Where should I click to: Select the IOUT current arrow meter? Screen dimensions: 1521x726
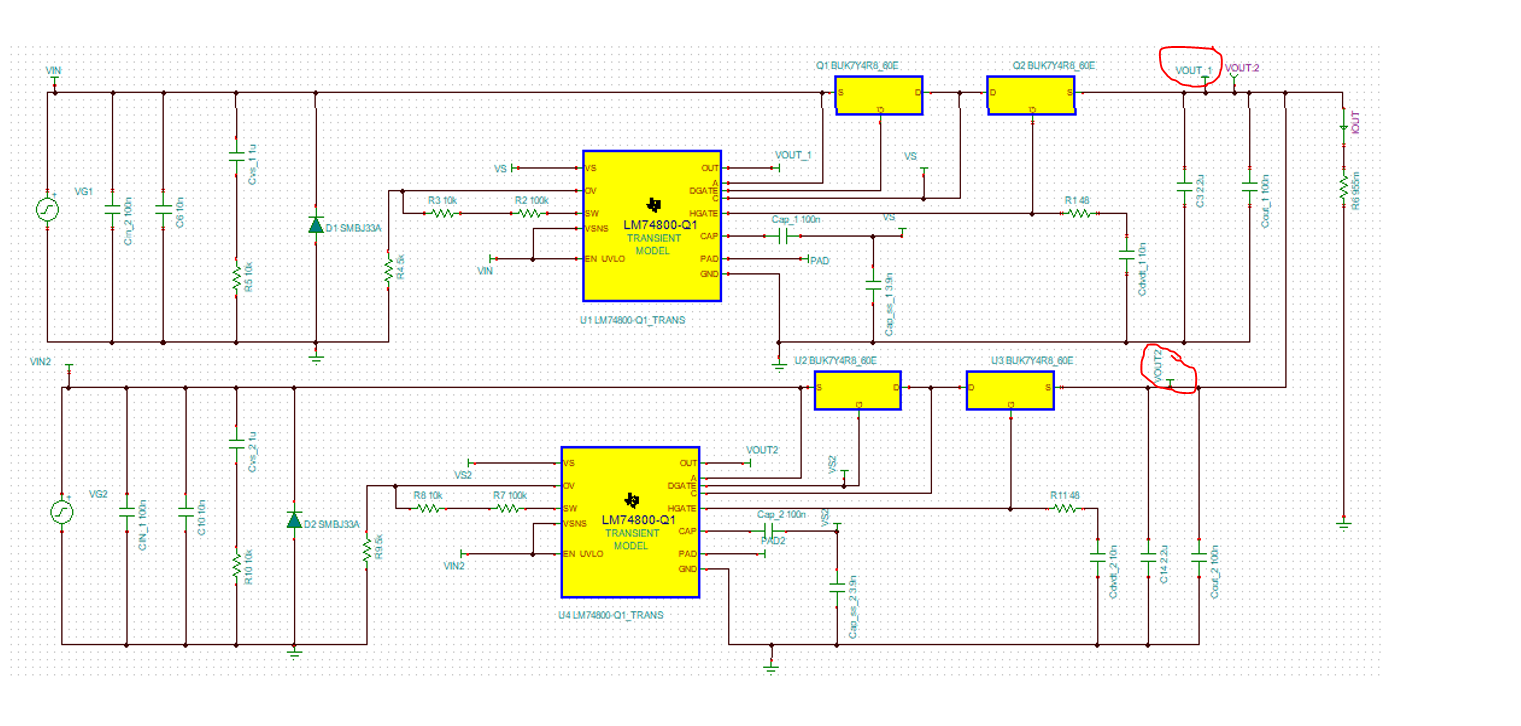click(x=1345, y=127)
